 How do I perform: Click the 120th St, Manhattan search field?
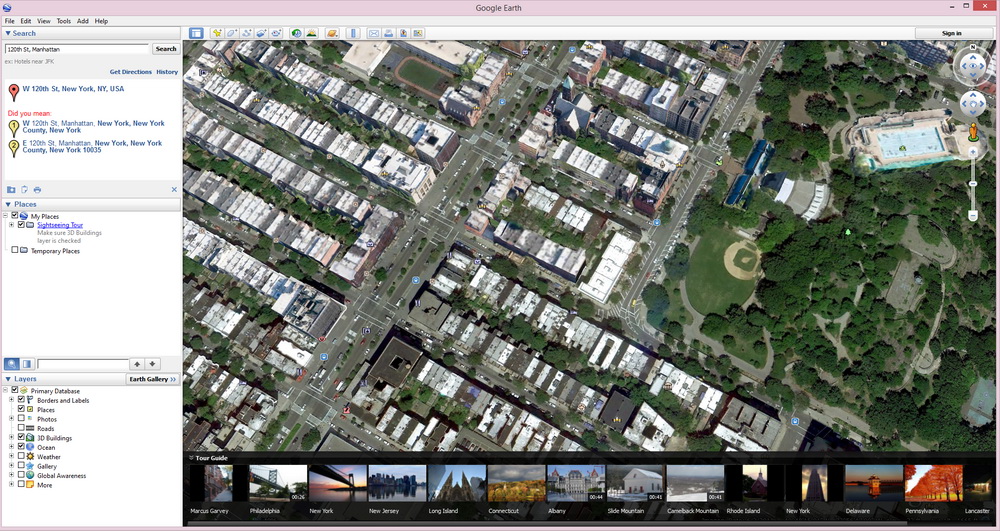click(77, 48)
